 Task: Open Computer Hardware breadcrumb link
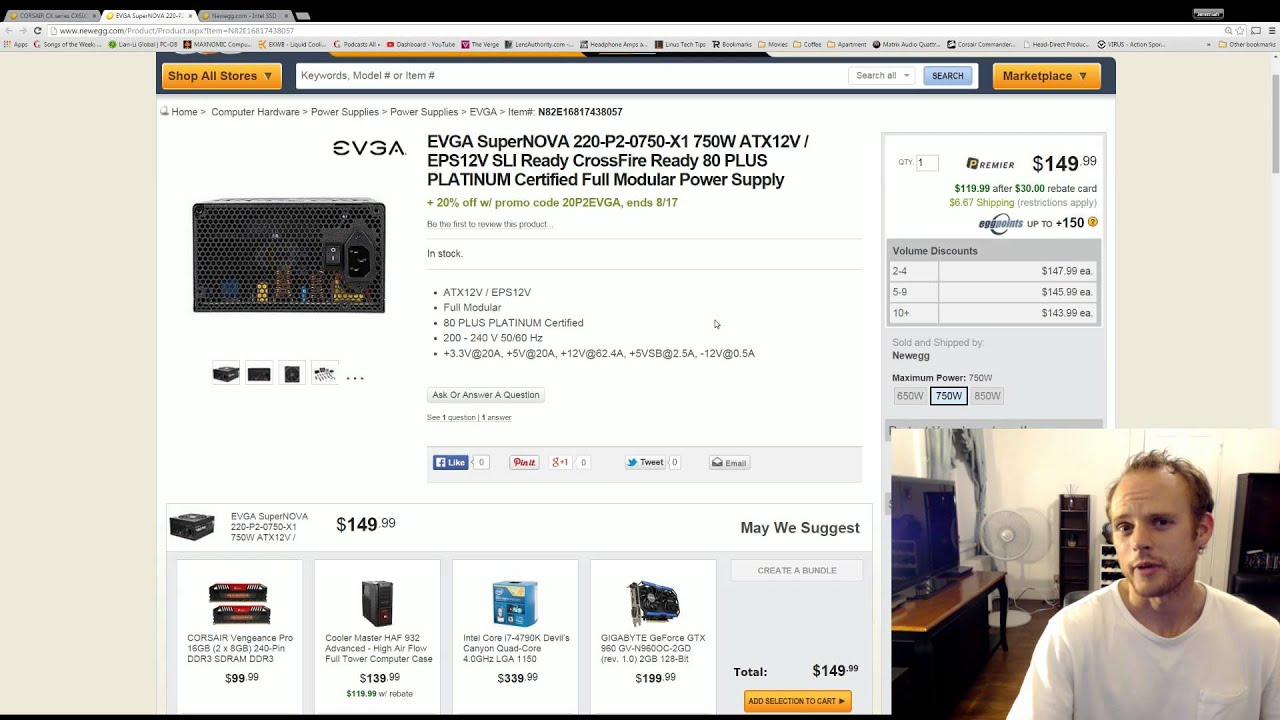pos(255,112)
